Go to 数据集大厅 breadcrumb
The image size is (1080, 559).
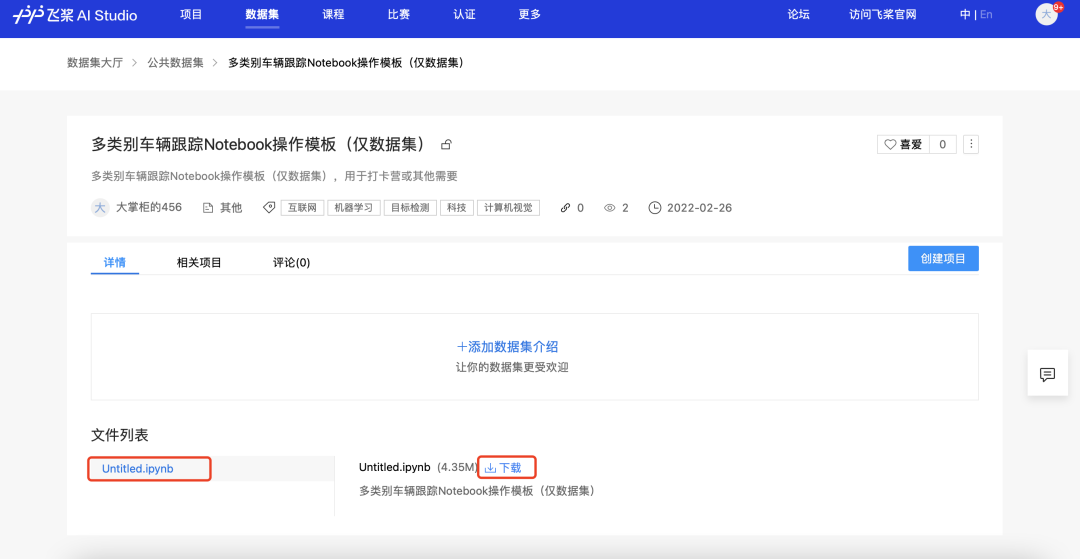[x=95, y=63]
